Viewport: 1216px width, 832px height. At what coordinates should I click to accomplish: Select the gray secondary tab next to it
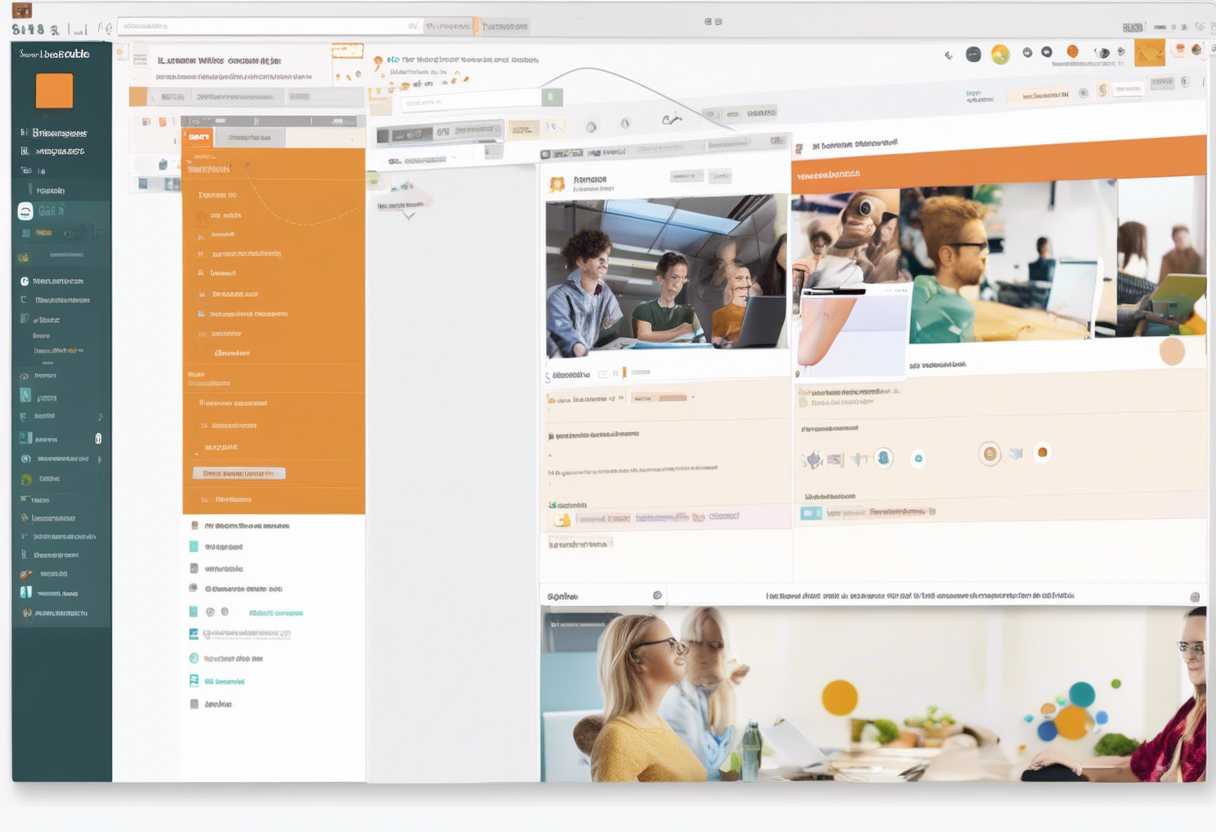click(252, 137)
